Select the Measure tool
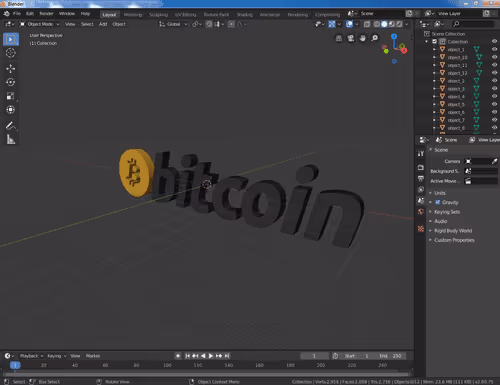Image resolution: width=500 pixels, height=385 pixels. pos(11,139)
